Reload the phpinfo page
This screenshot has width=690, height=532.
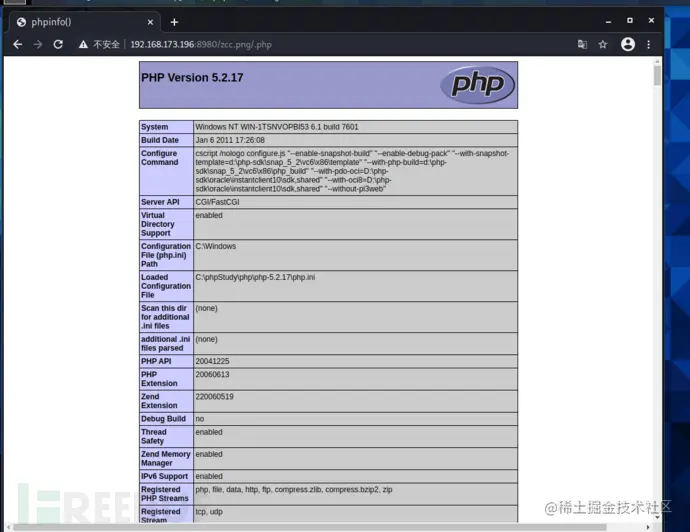pyautogui.click(x=58, y=44)
